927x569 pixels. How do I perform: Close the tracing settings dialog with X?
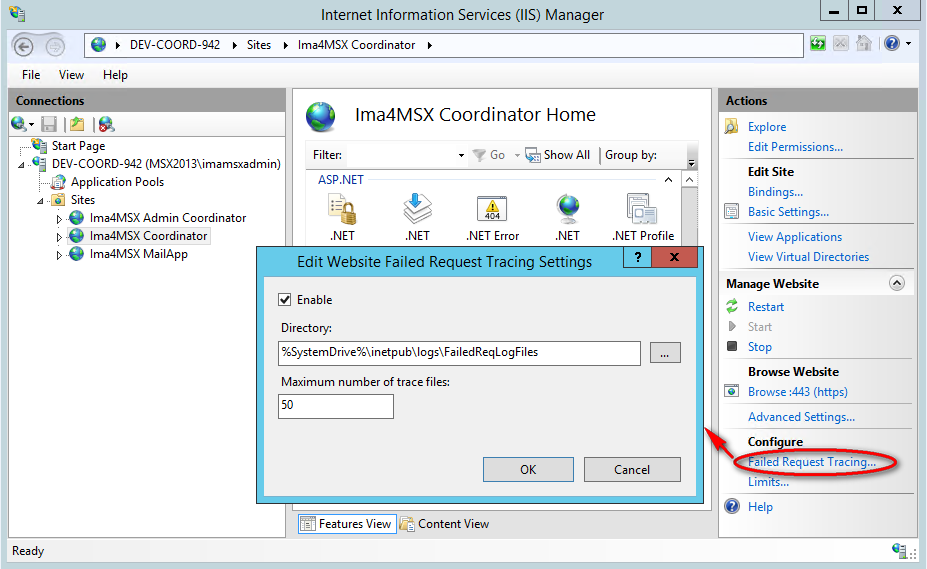[x=674, y=257]
